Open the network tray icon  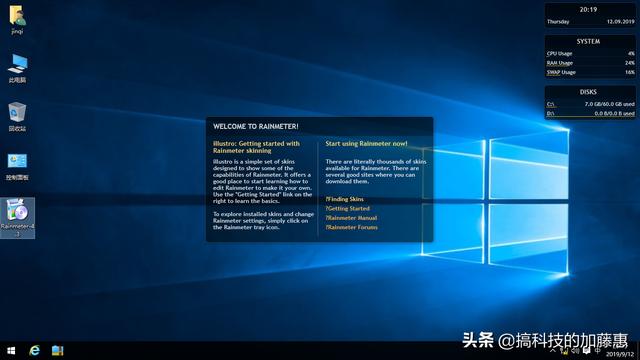564,351
